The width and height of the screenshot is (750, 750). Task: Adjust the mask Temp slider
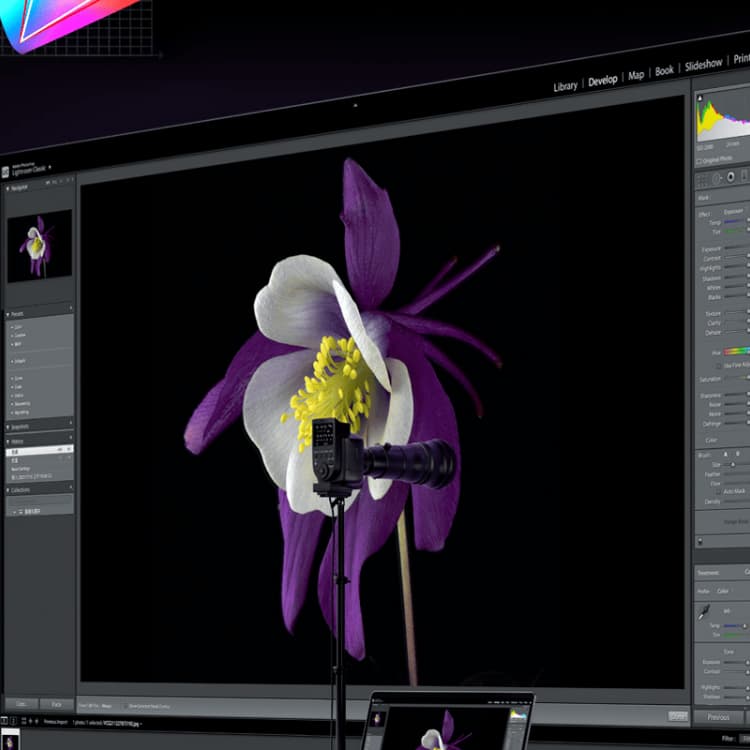(x=737, y=221)
